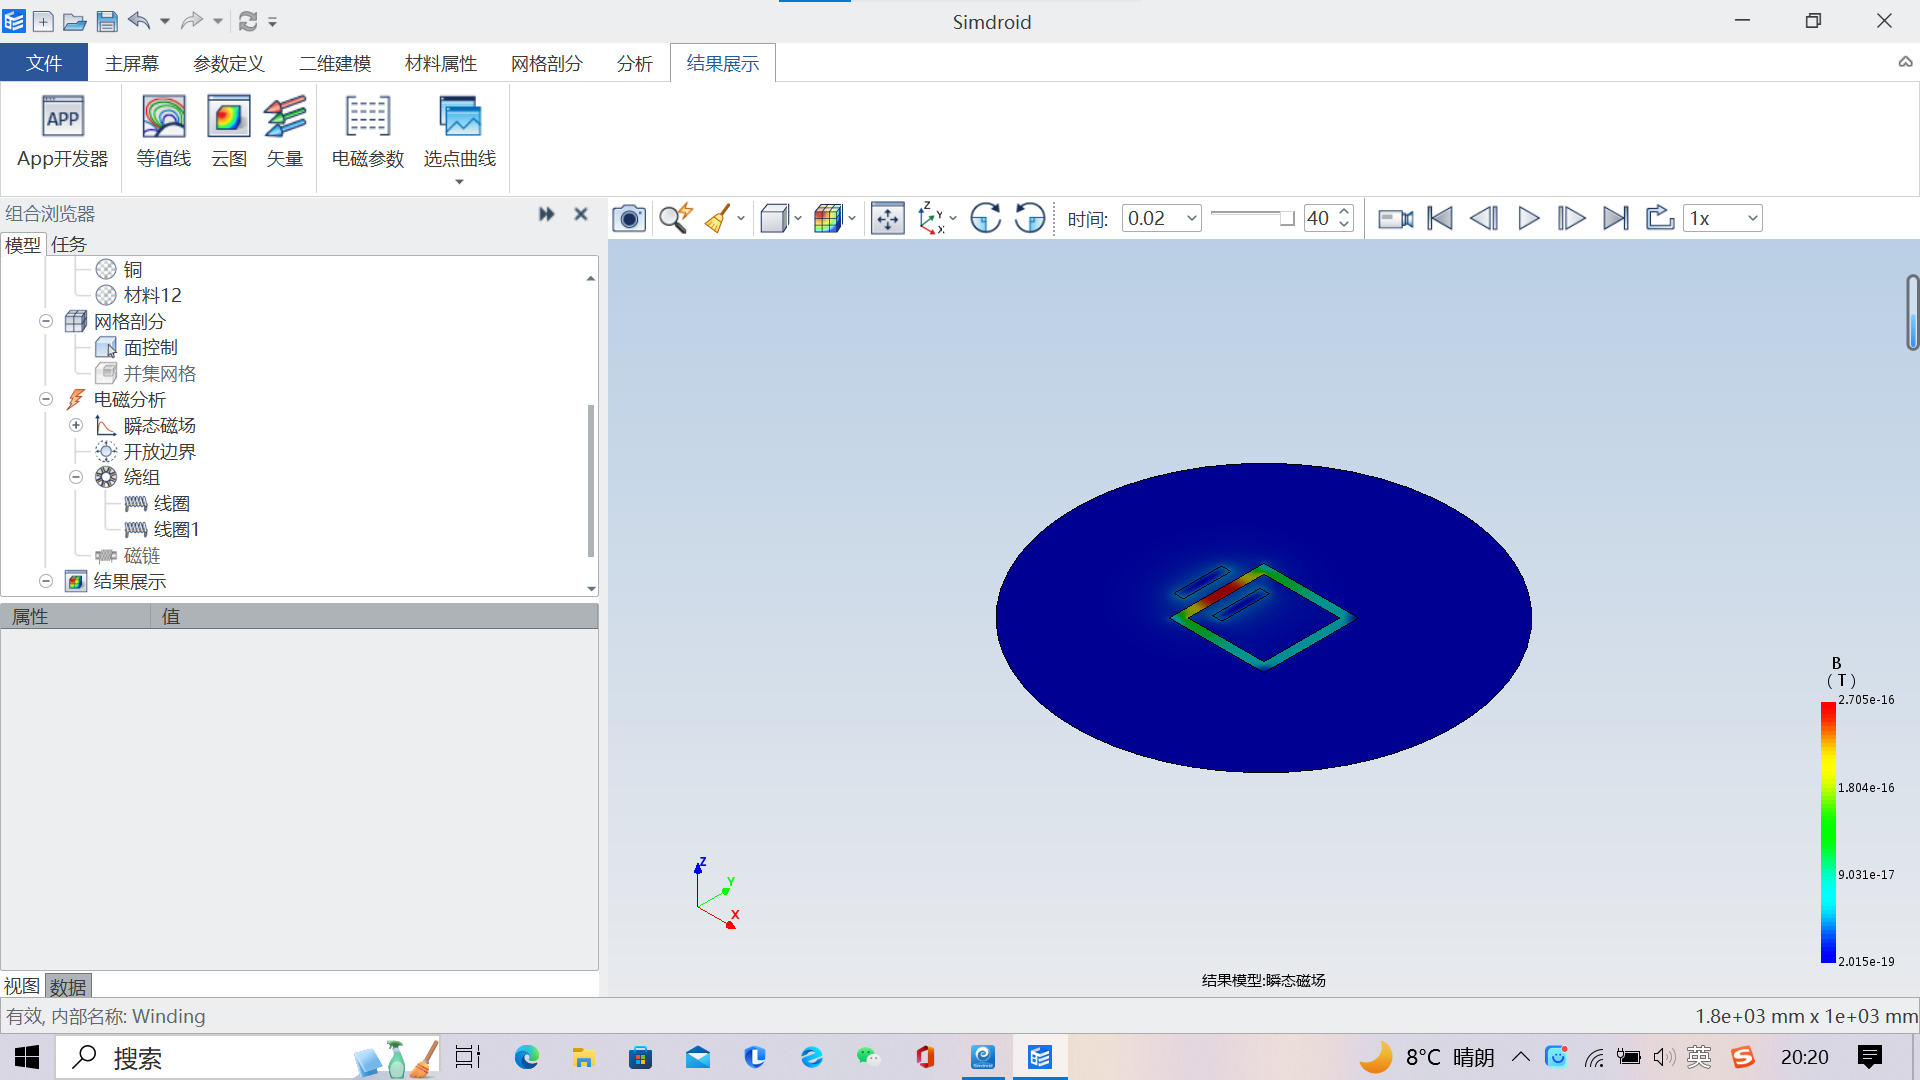Select the 线圈1 tree item

[177, 529]
